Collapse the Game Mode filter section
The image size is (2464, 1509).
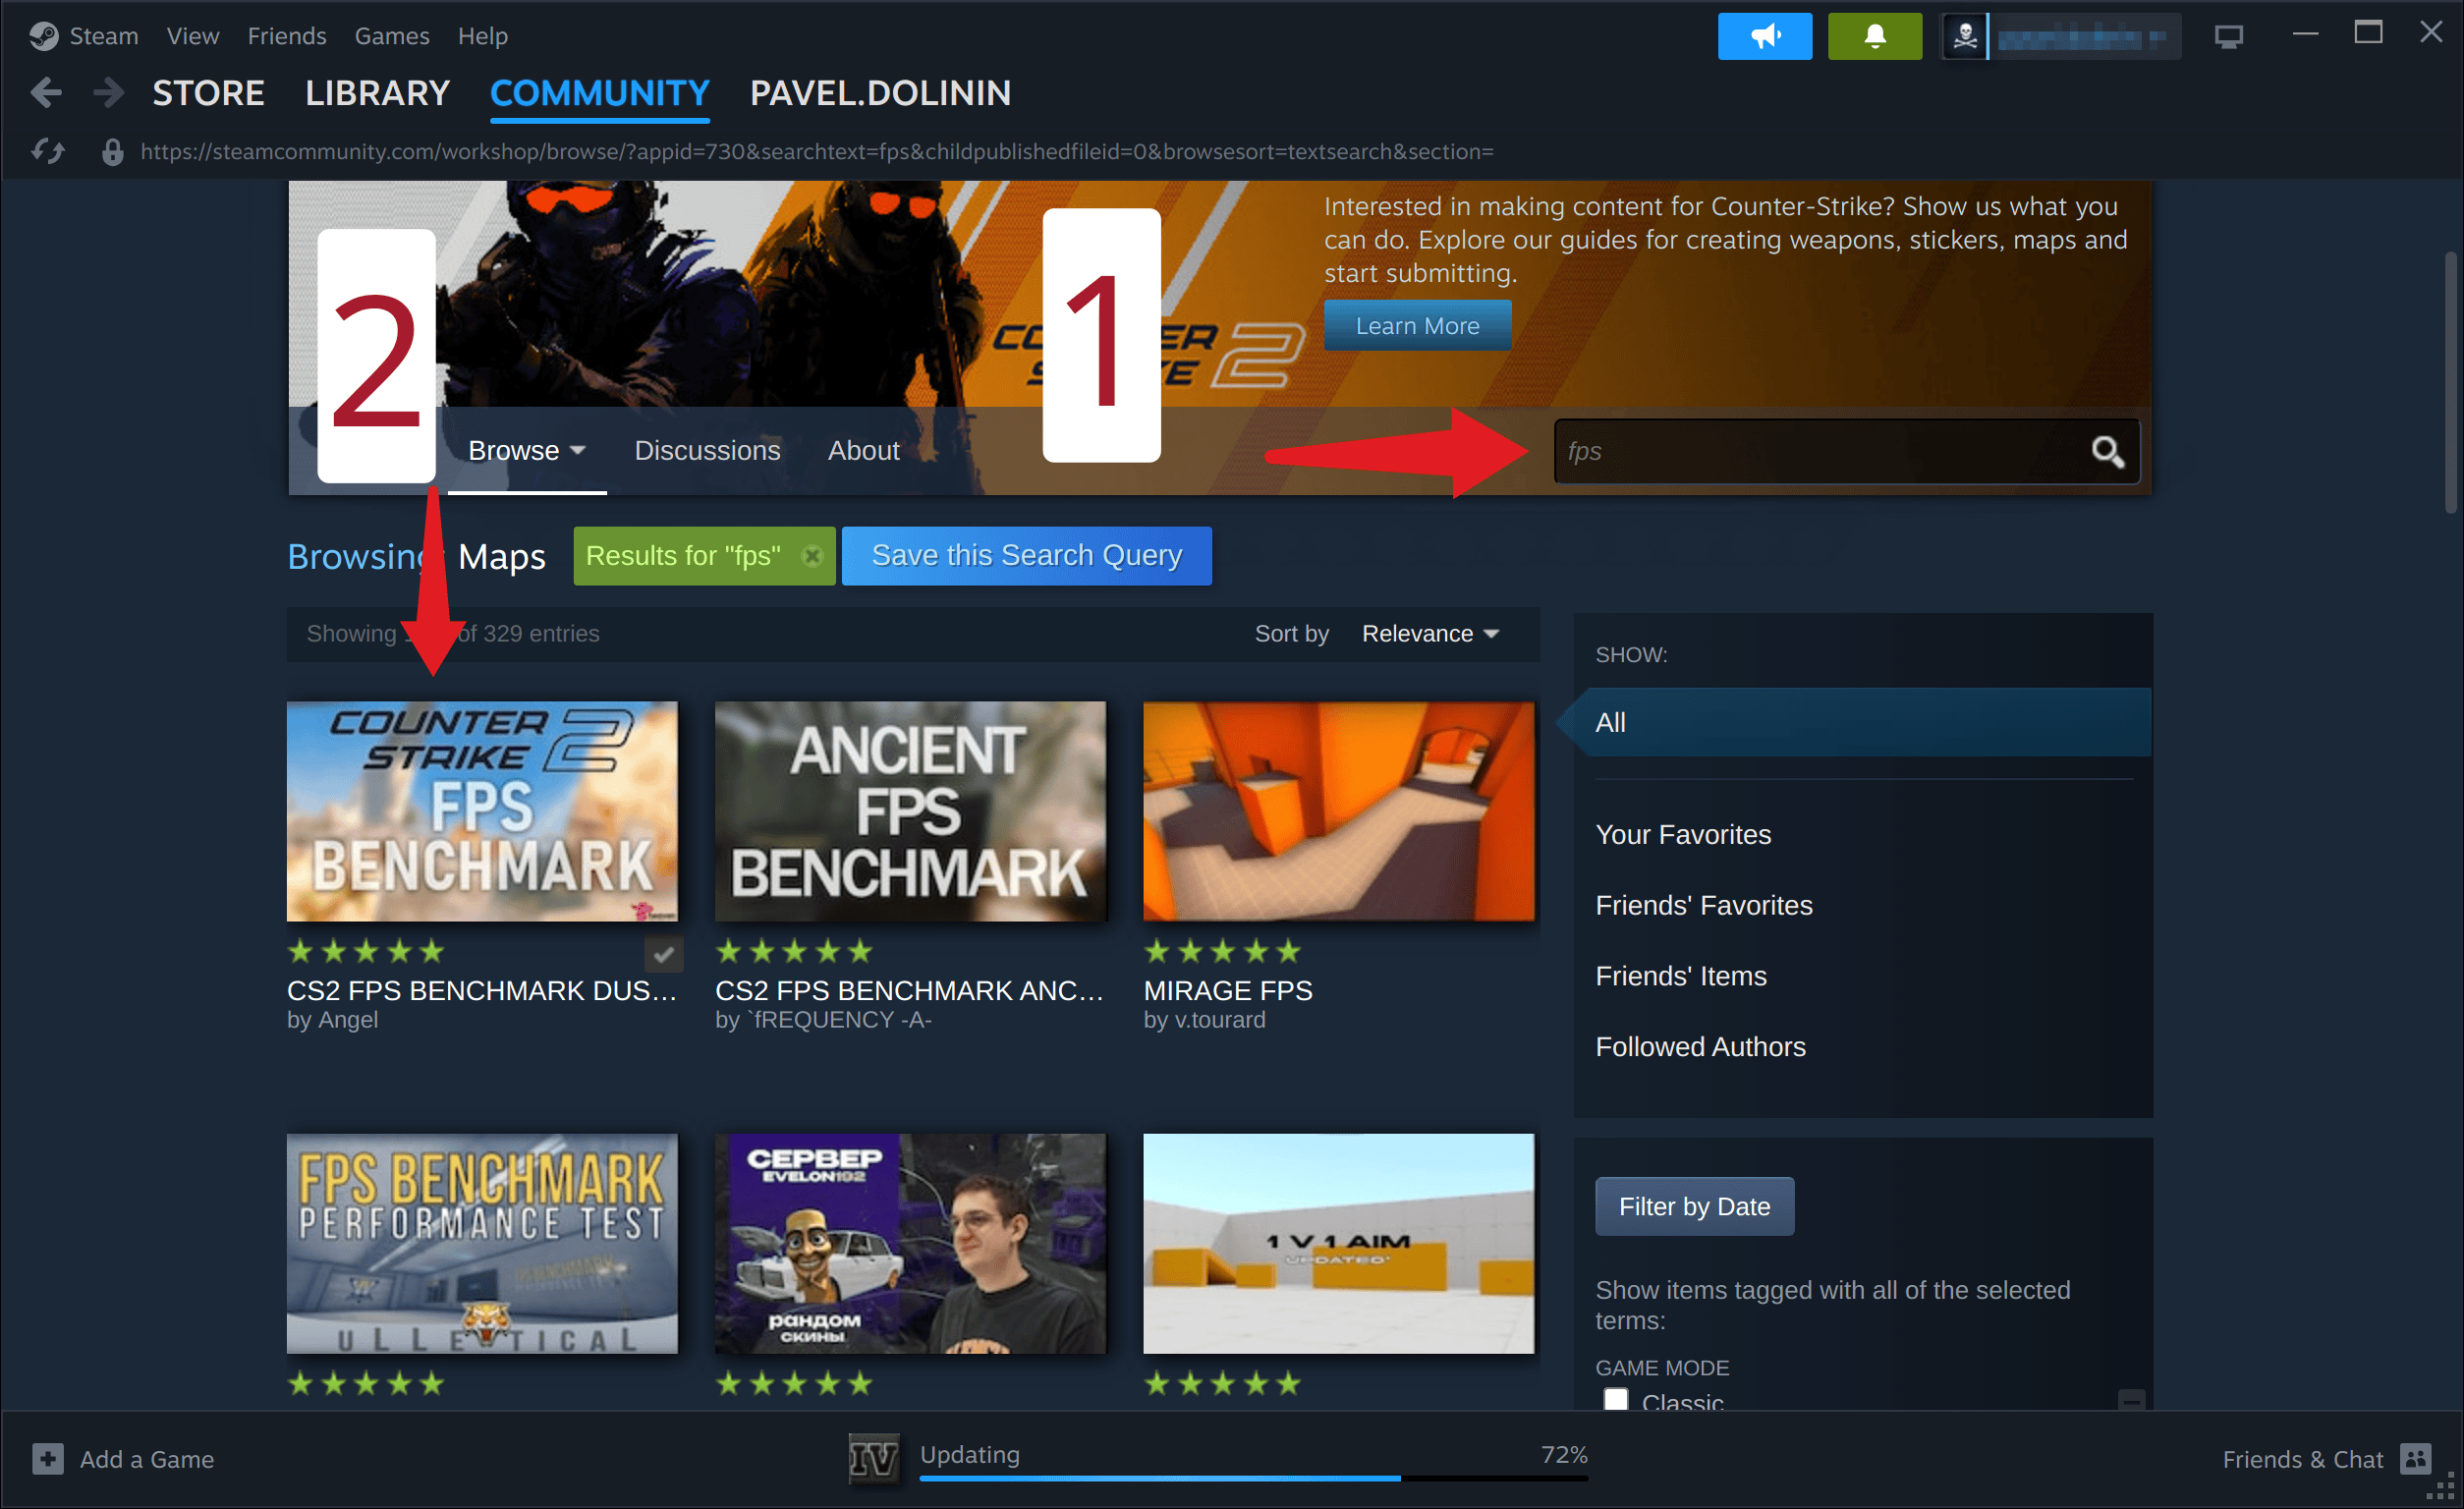coord(2131,1399)
